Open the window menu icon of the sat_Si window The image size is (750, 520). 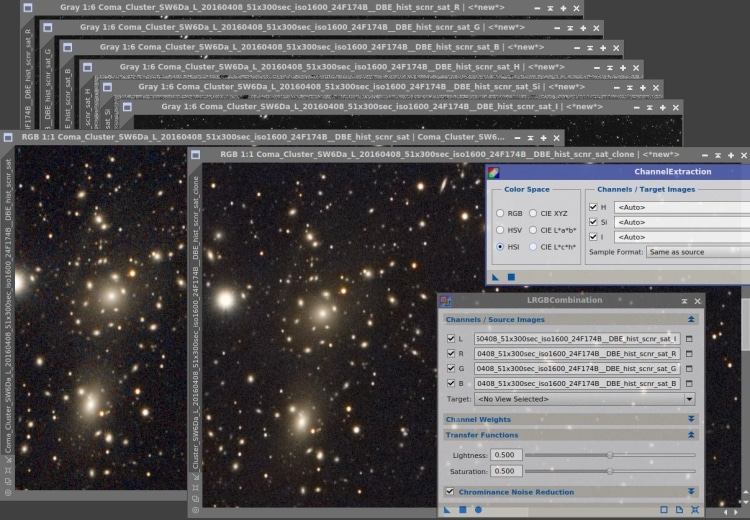pos(107,87)
